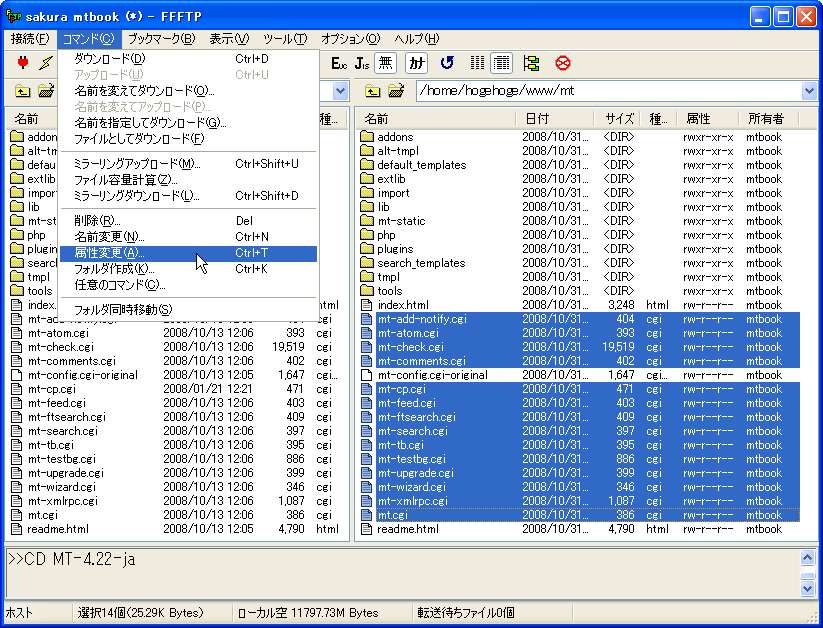Choose 属性変更(A)... from the command menu
The height and width of the screenshot is (628, 823).
(x=188, y=253)
